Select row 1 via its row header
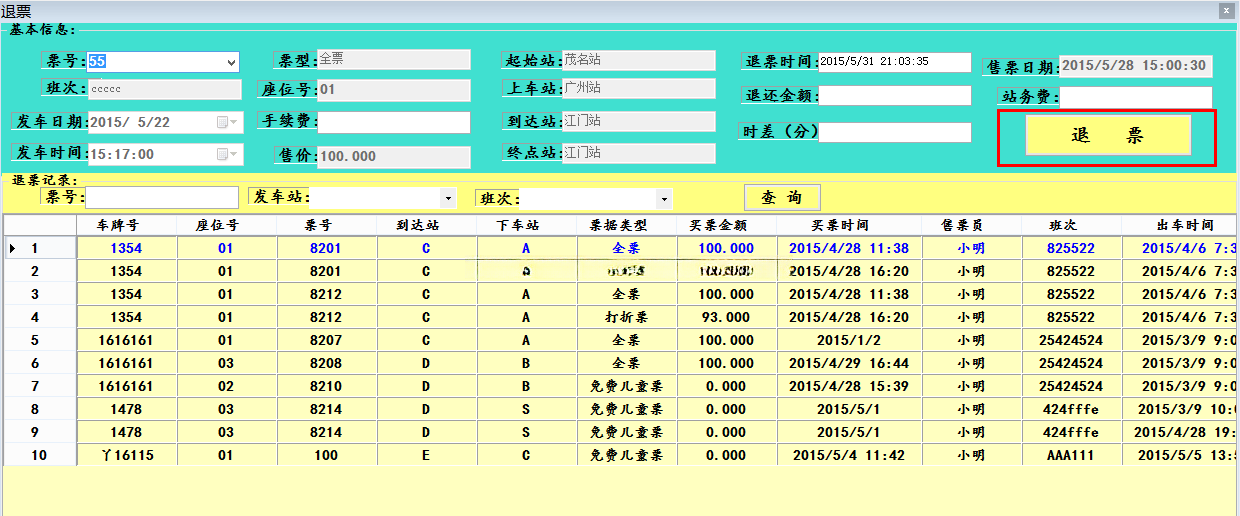Image resolution: width=1240 pixels, height=516 pixels. [x=40, y=248]
